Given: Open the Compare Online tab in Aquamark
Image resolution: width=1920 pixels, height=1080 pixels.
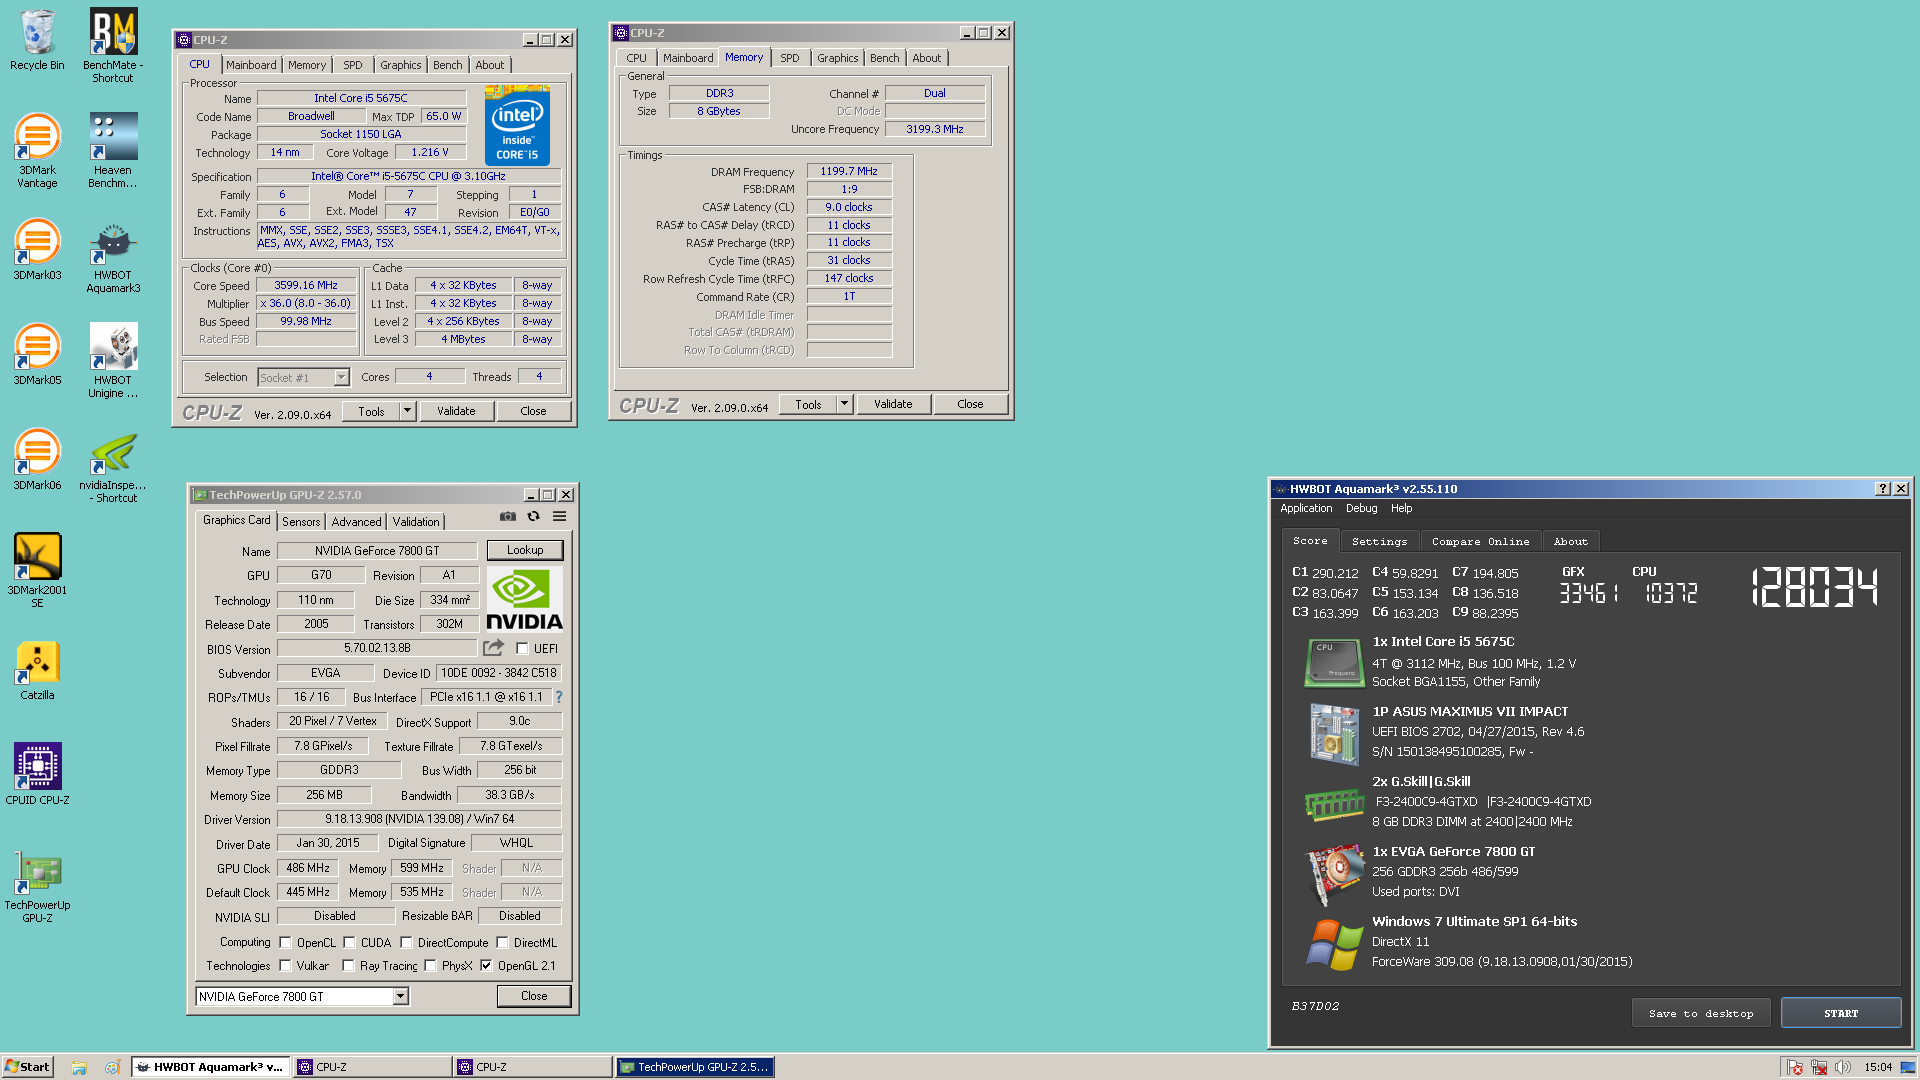Looking at the screenshot, I should pos(1480,541).
